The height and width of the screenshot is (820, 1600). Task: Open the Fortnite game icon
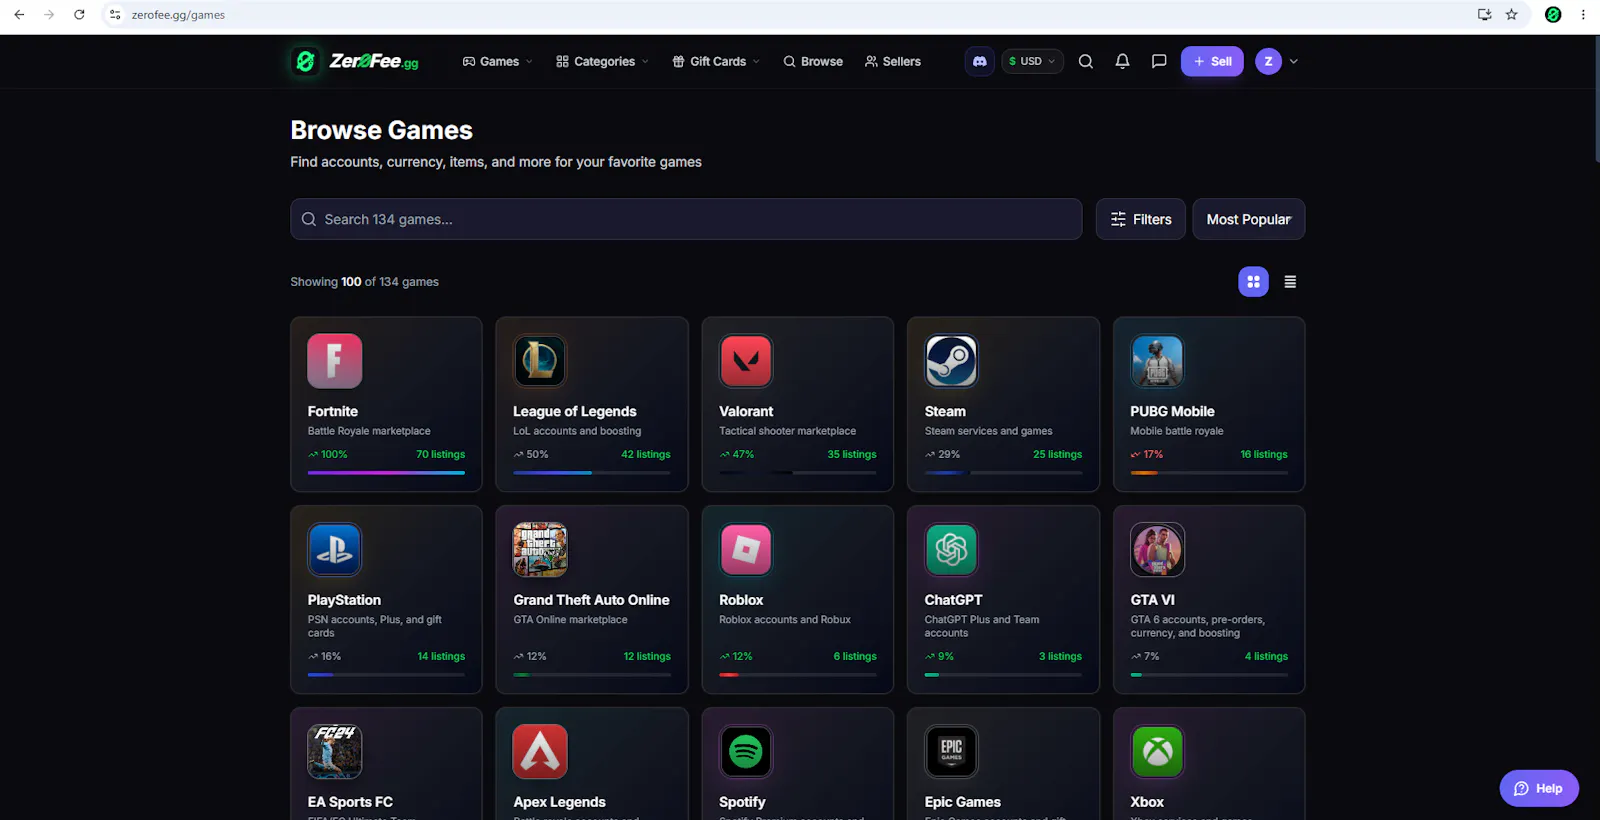[335, 361]
